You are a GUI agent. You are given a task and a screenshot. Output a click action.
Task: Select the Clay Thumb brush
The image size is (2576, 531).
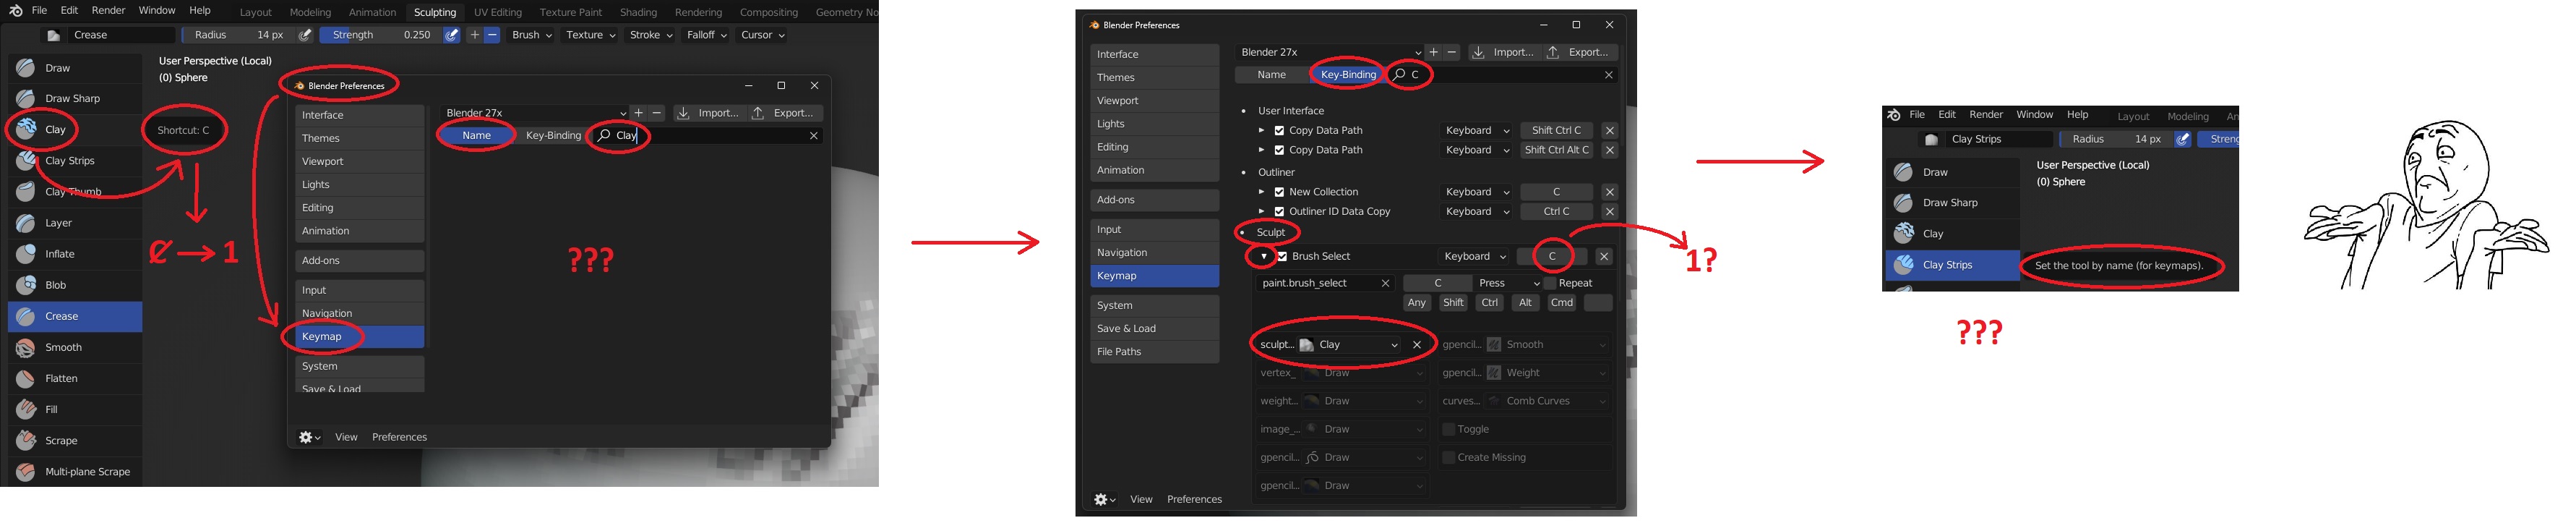[75, 191]
